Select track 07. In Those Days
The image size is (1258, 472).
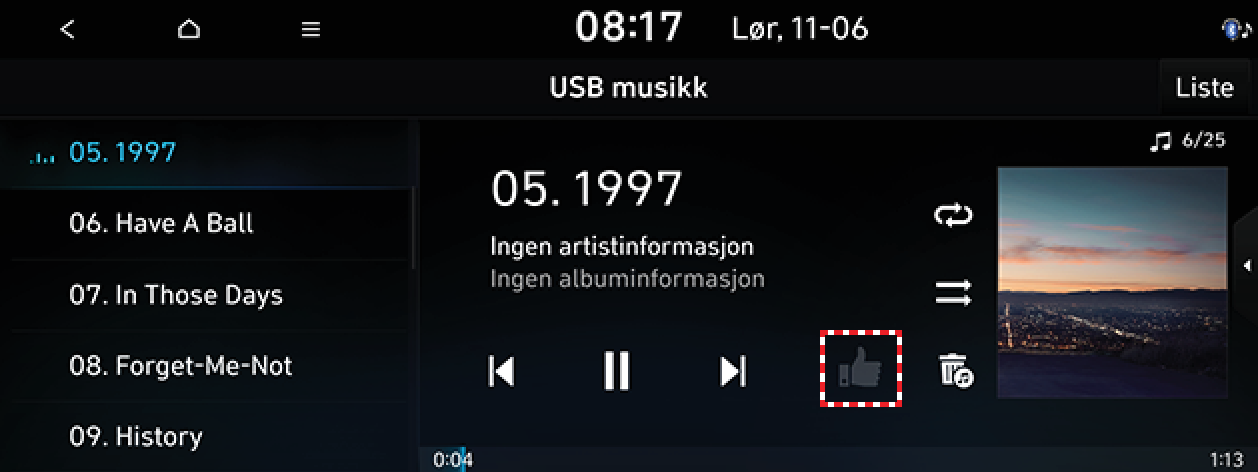point(206,295)
